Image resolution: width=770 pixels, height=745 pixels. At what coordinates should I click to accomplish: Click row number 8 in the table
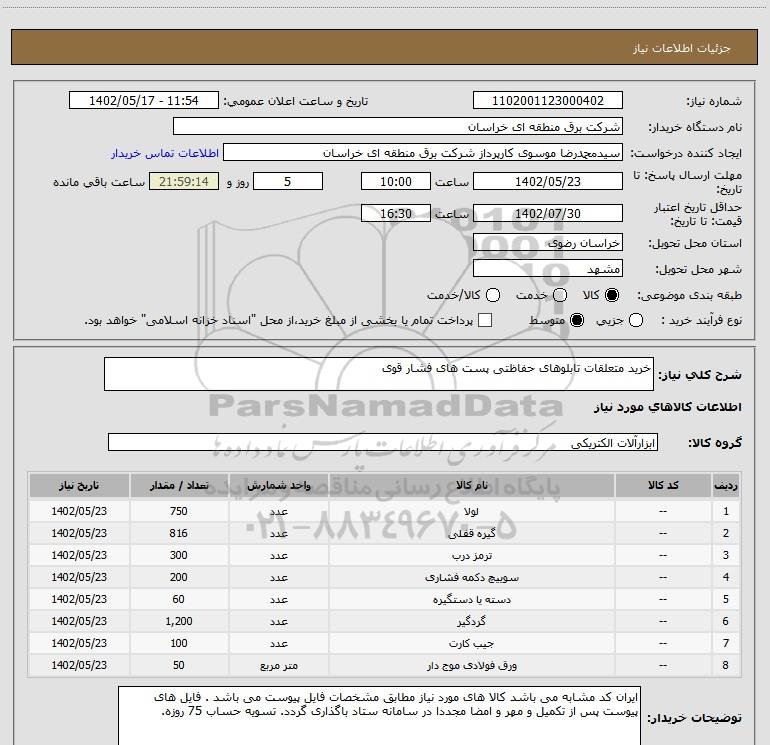coord(726,665)
